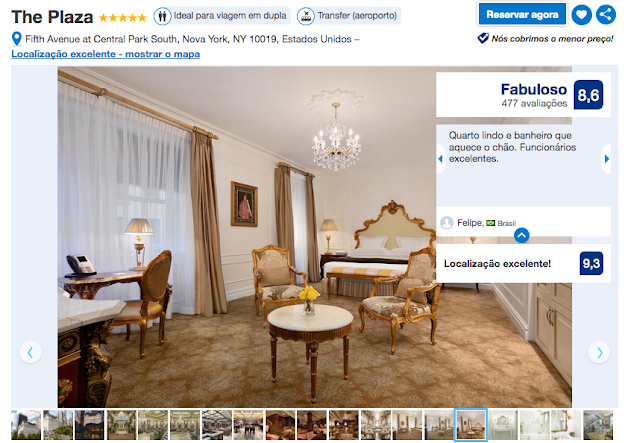Go to next guest review arrow

(607, 159)
